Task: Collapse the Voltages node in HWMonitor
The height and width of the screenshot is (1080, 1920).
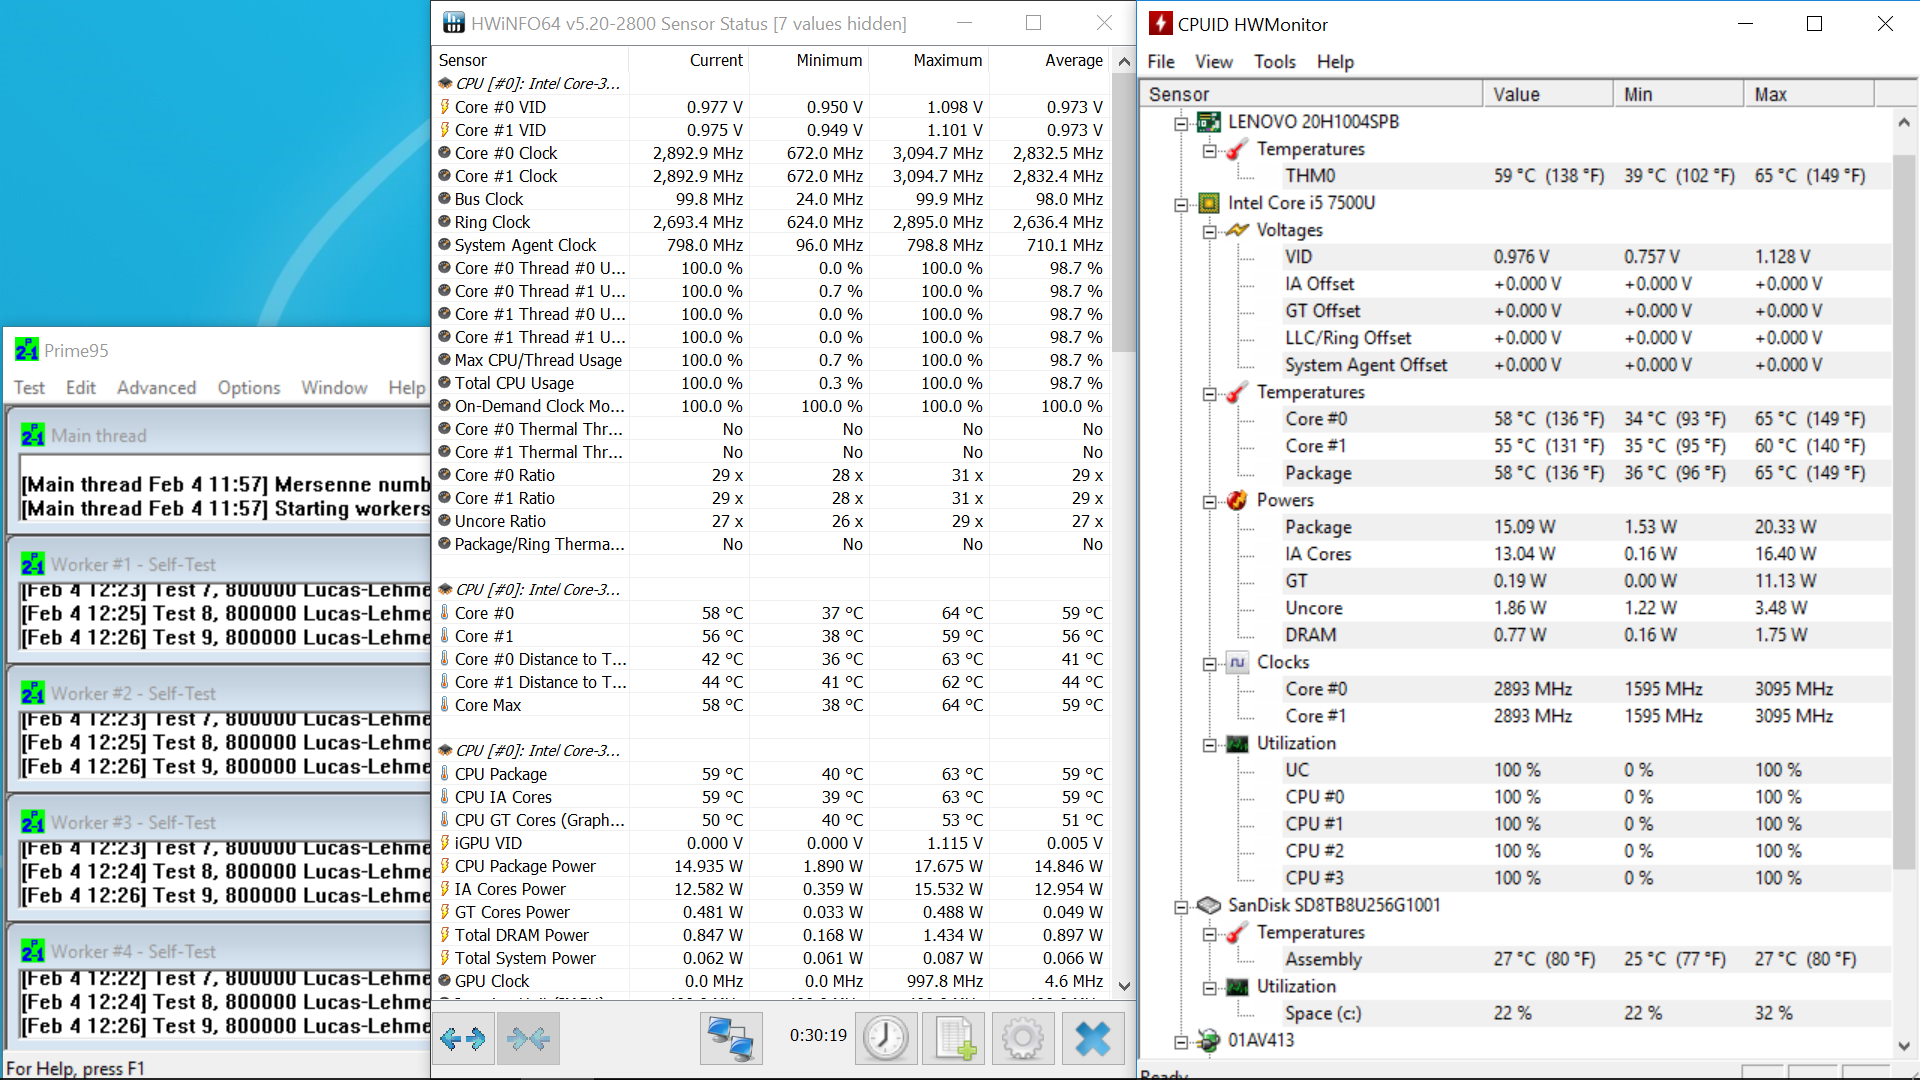Action: pos(1210,231)
